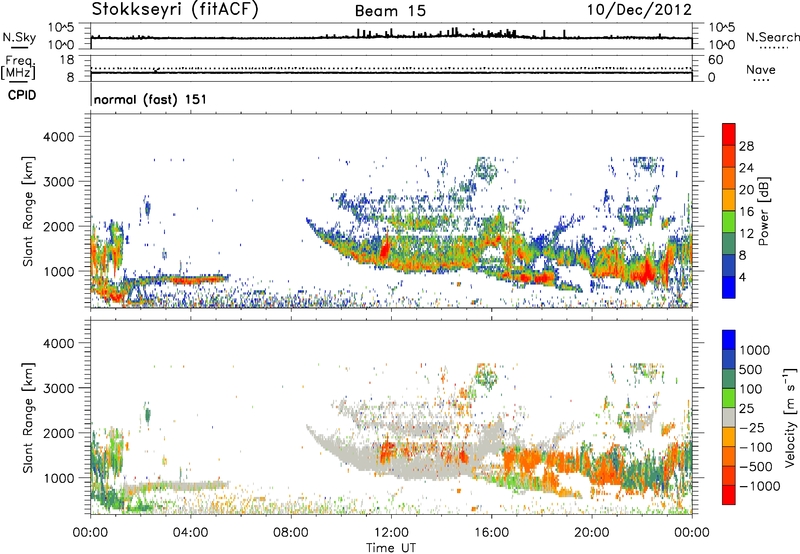Click the solid line sample under N.Sky
This screenshot has width=800, height=554.
(x=20, y=47)
